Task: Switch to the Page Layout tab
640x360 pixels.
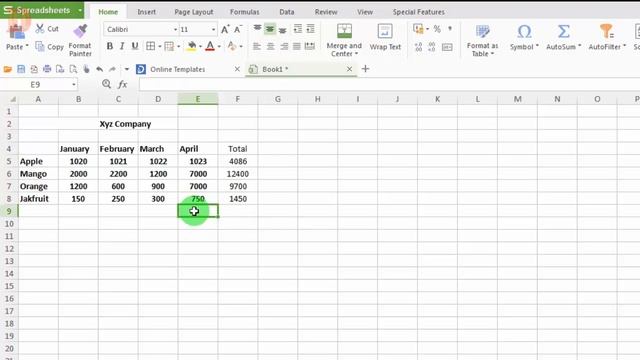Action: coord(194,12)
